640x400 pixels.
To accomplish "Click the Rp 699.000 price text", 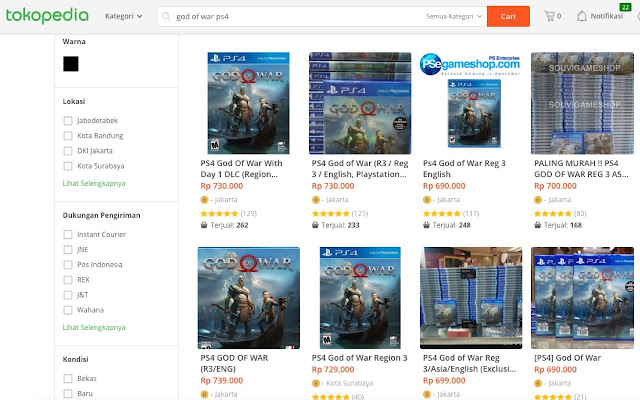I will pos(444,380).
